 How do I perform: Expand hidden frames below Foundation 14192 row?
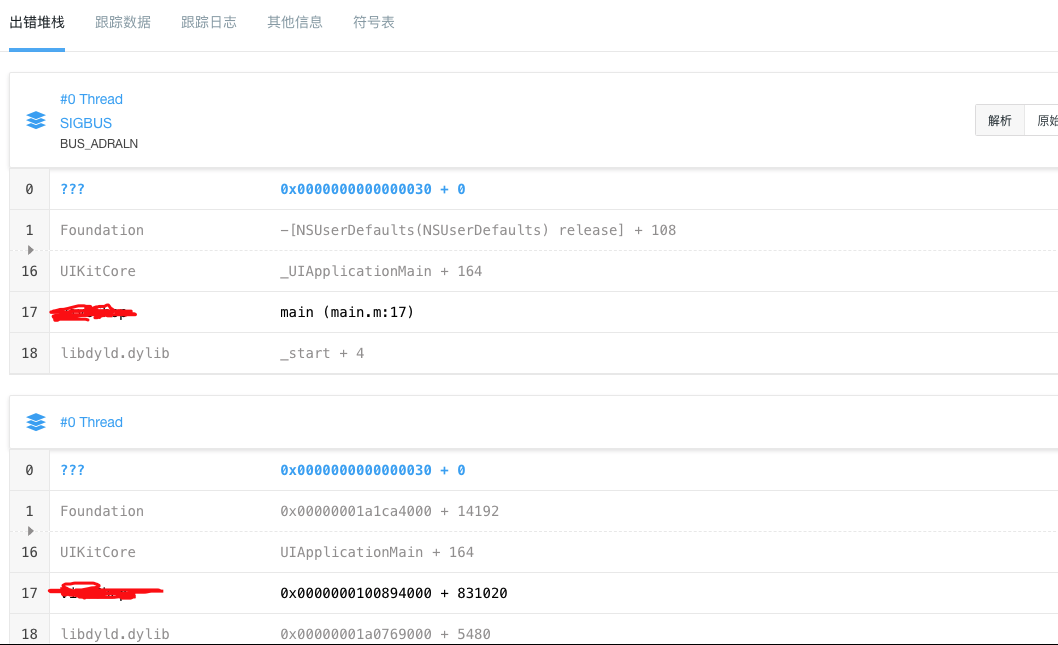point(30,531)
